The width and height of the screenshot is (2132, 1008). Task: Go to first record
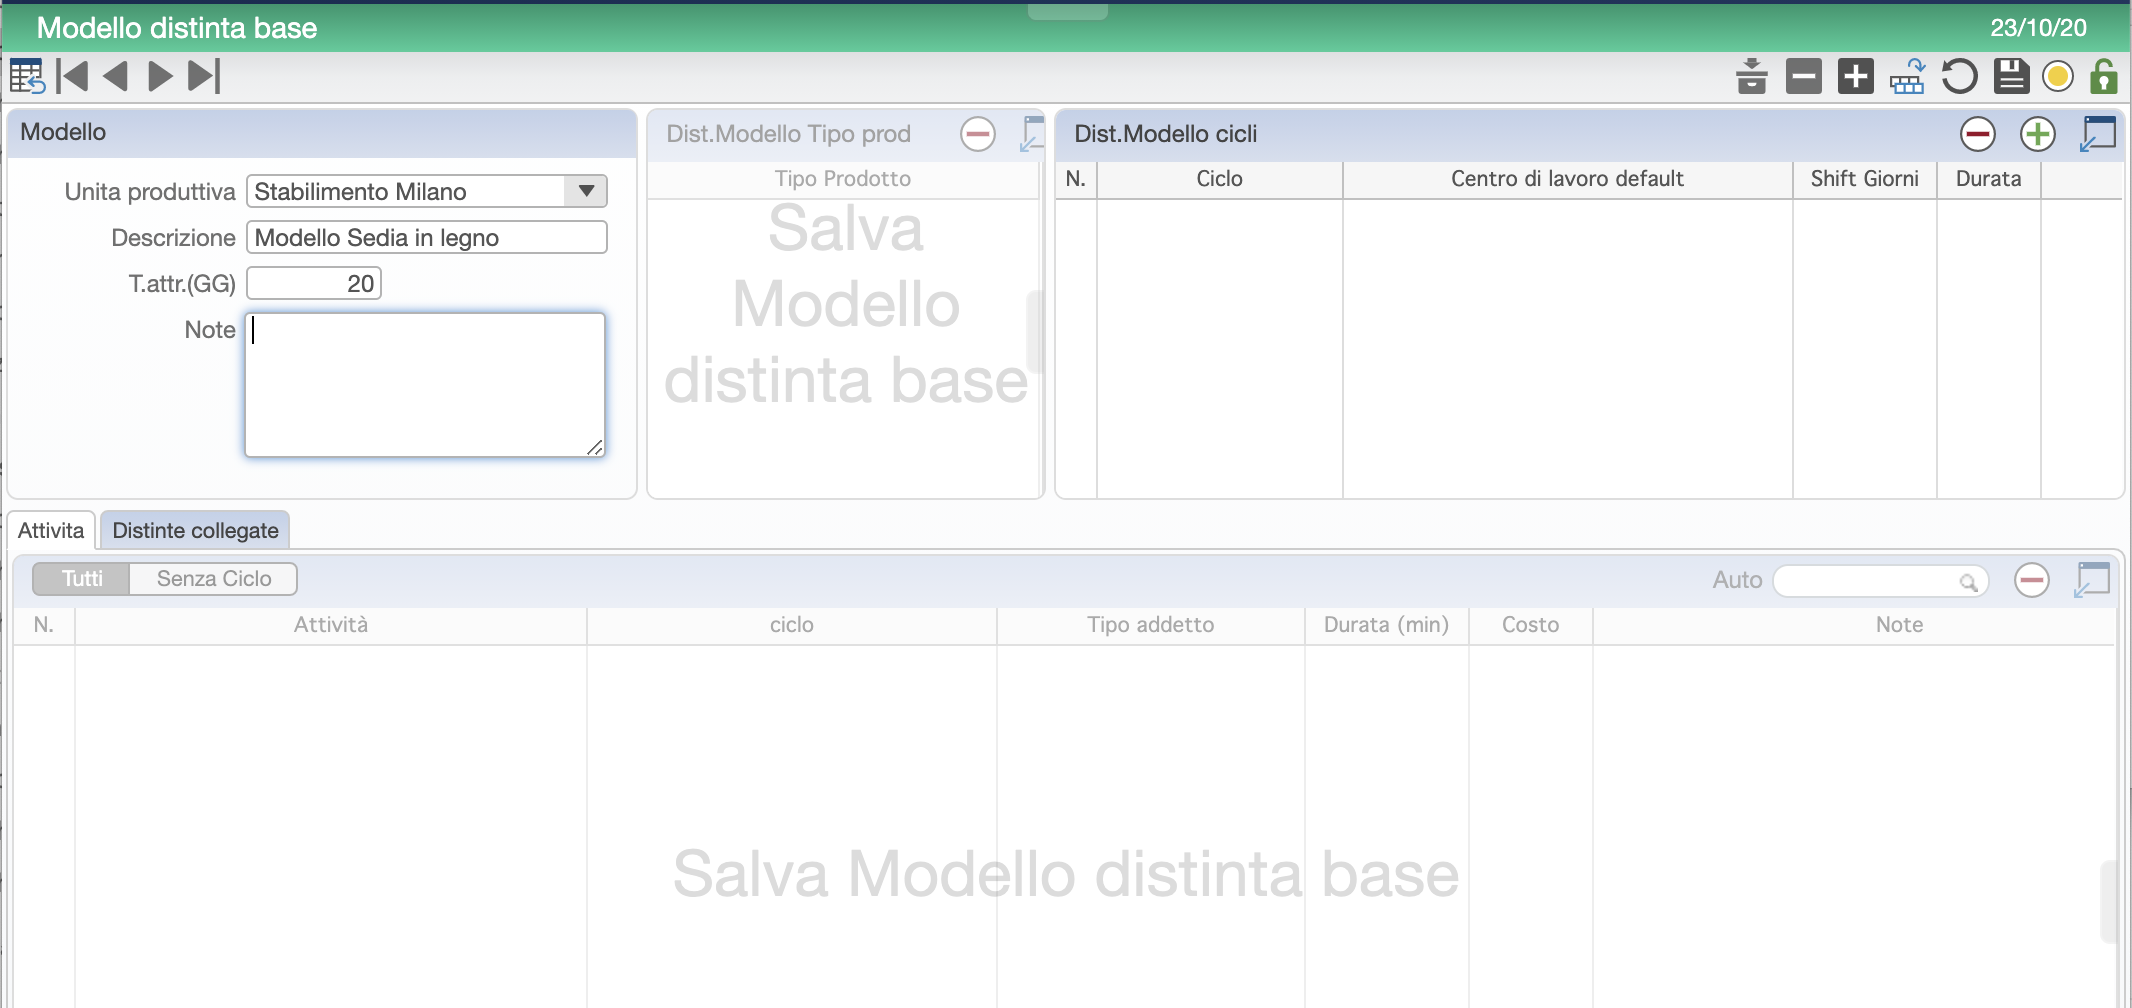(72, 76)
